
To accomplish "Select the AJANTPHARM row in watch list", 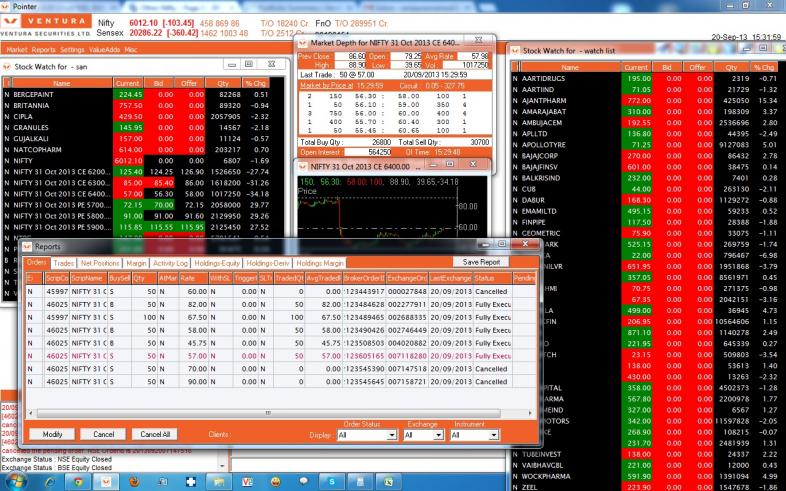I will point(646,101).
